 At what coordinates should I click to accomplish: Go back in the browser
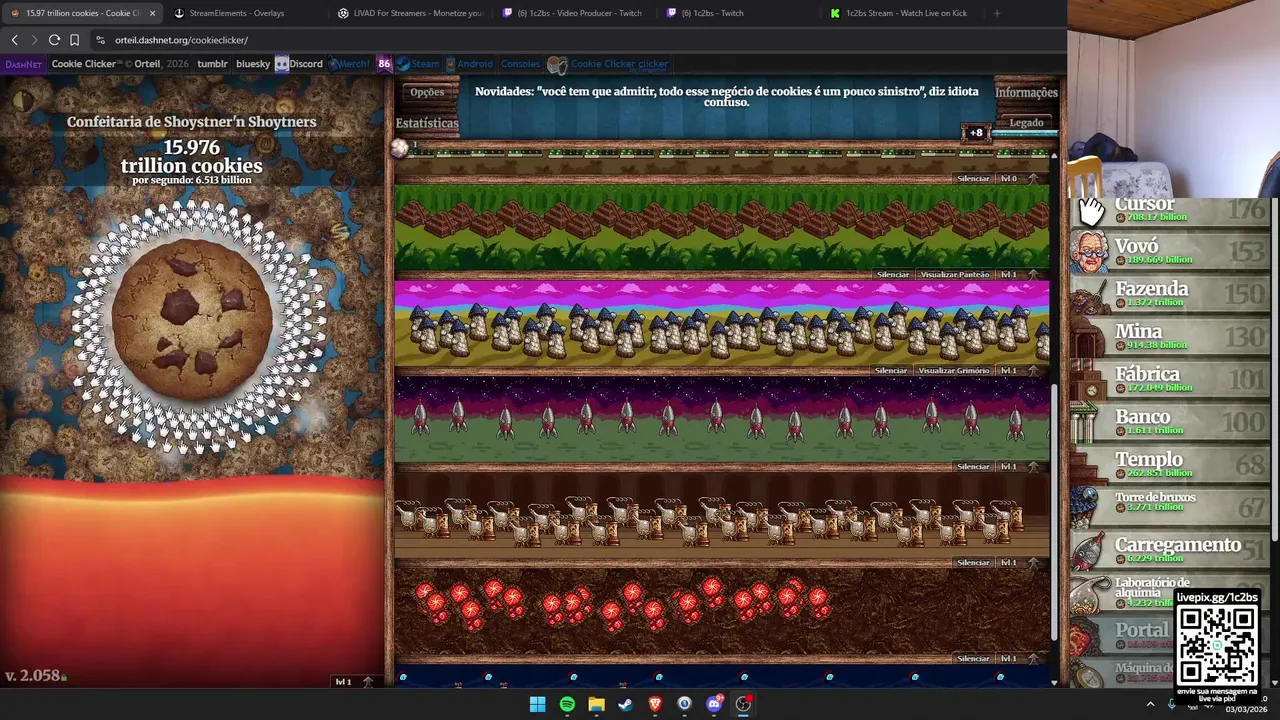click(14, 40)
